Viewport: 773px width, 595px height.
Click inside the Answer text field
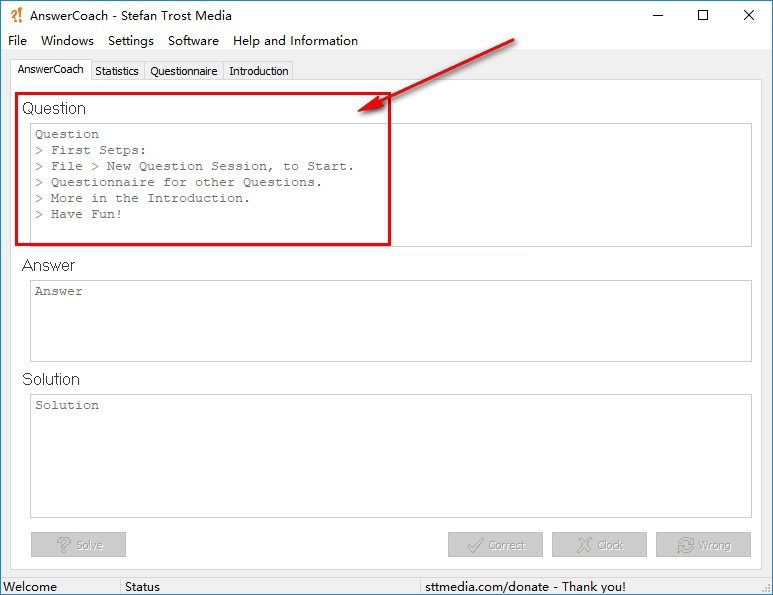click(391, 321)
